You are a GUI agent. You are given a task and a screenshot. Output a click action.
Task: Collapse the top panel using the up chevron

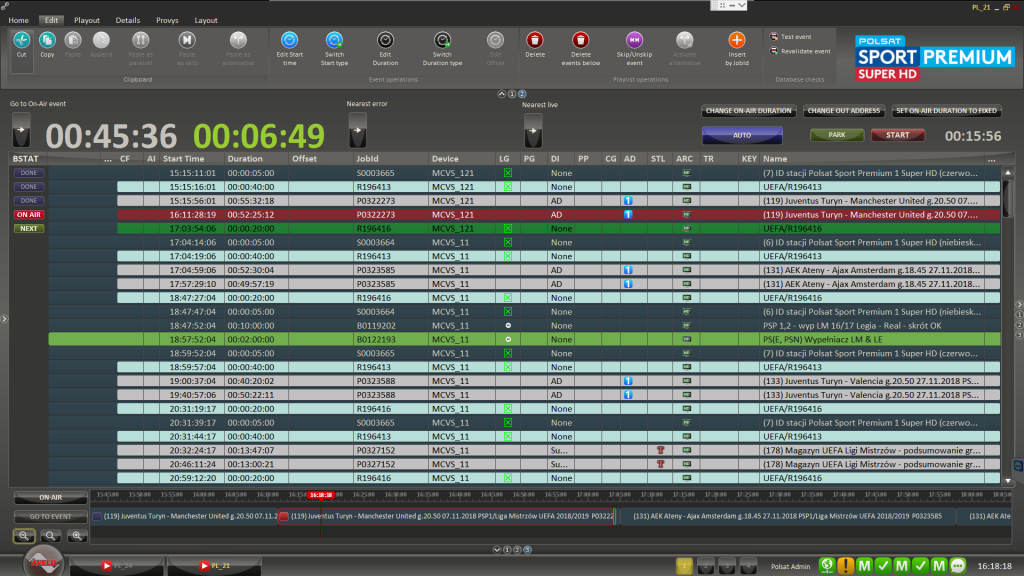[501, 94]
